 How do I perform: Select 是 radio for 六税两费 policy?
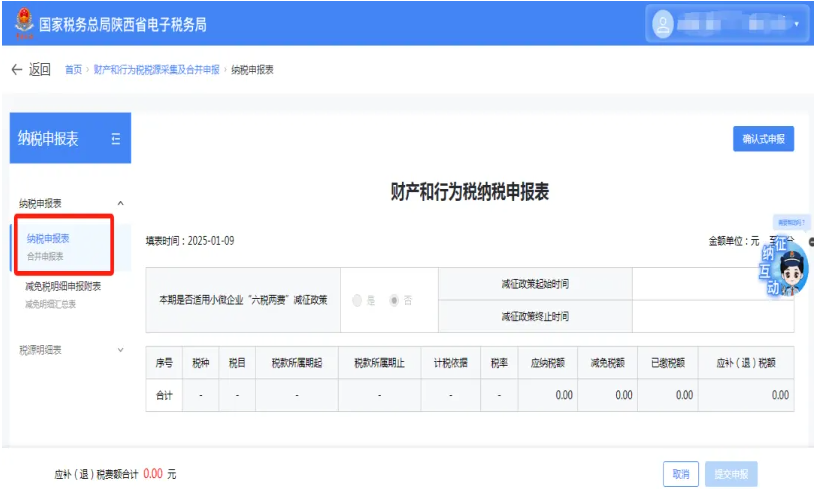click(358, 300)
